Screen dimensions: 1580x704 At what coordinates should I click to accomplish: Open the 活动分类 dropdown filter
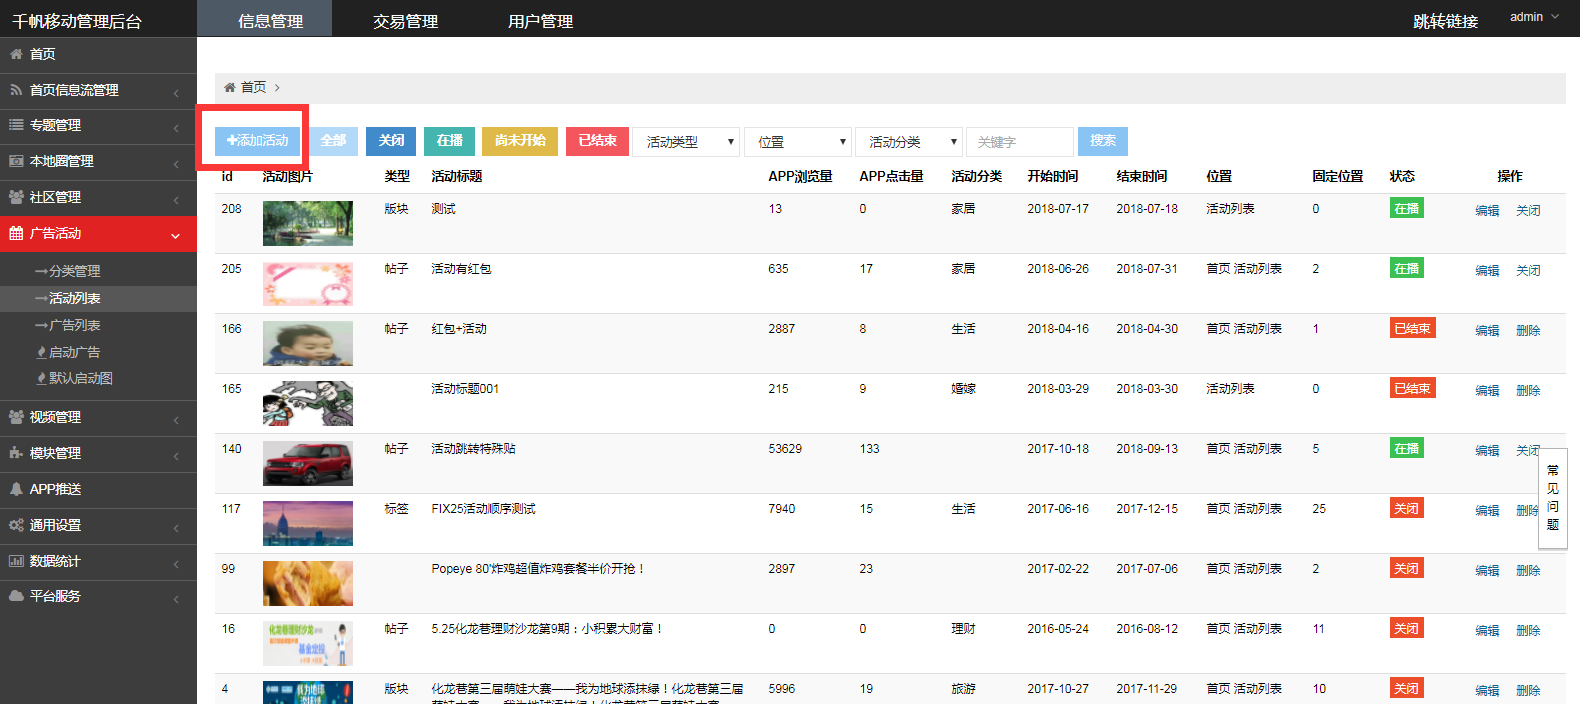tap(908, 142)
